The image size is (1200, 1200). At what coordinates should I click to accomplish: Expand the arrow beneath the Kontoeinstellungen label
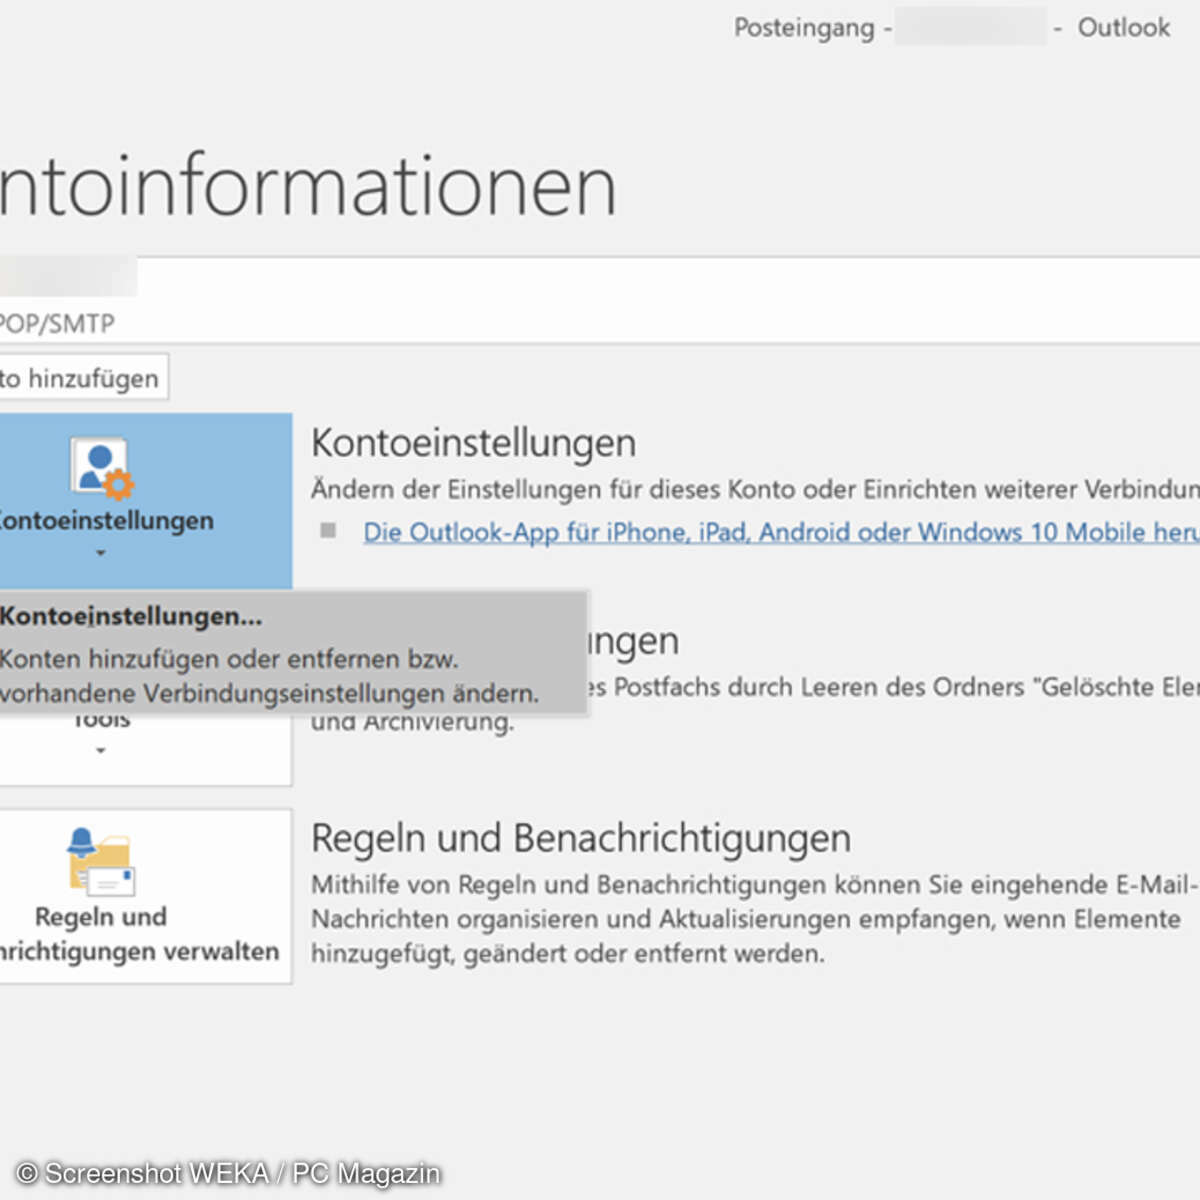click(x=100, y=553)
